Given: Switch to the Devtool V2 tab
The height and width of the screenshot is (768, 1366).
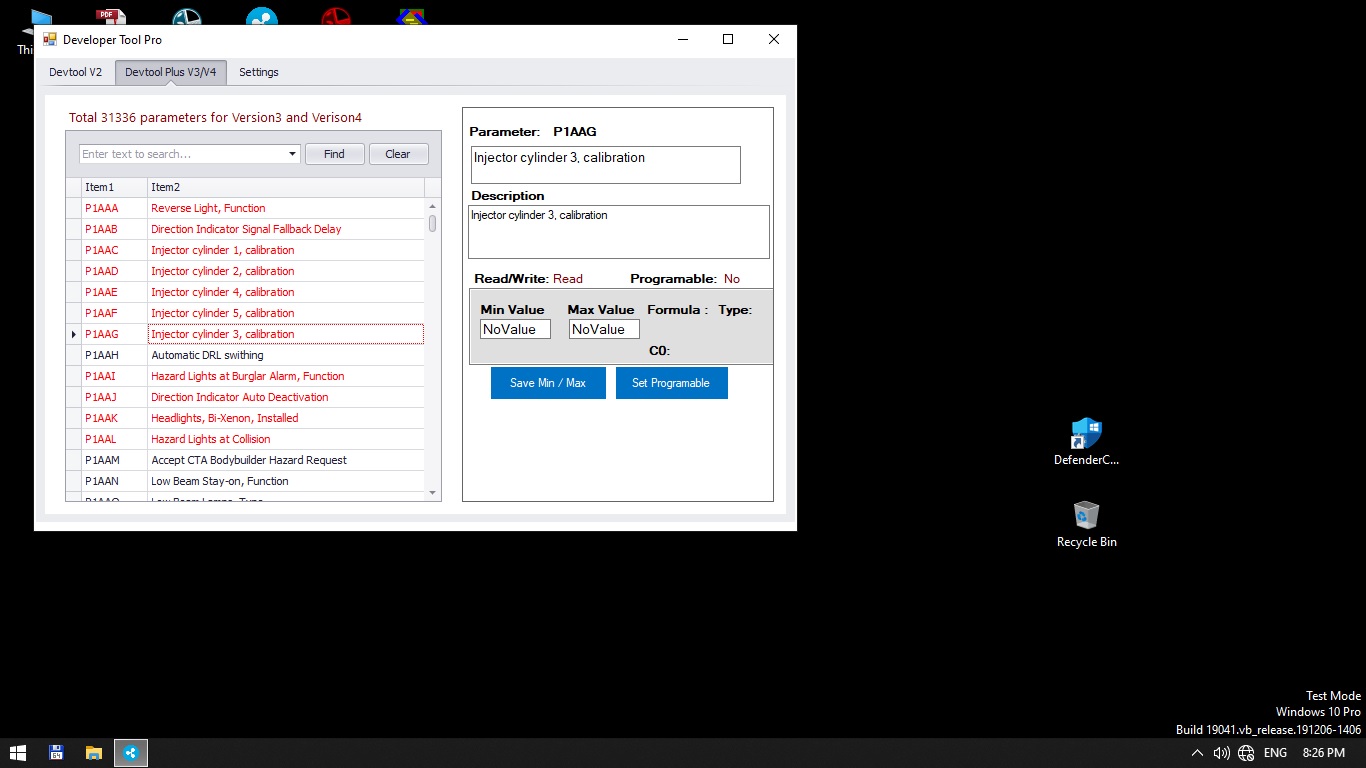Looking at the screenshot, I should click(x=75, y=72).
